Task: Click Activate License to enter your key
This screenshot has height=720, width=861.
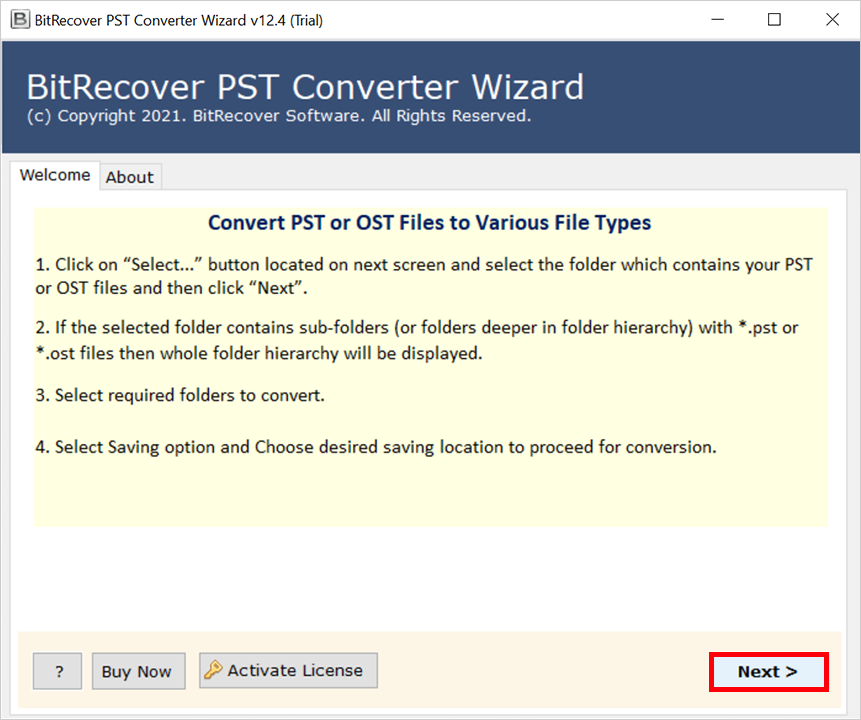Action: coord(288,670)
